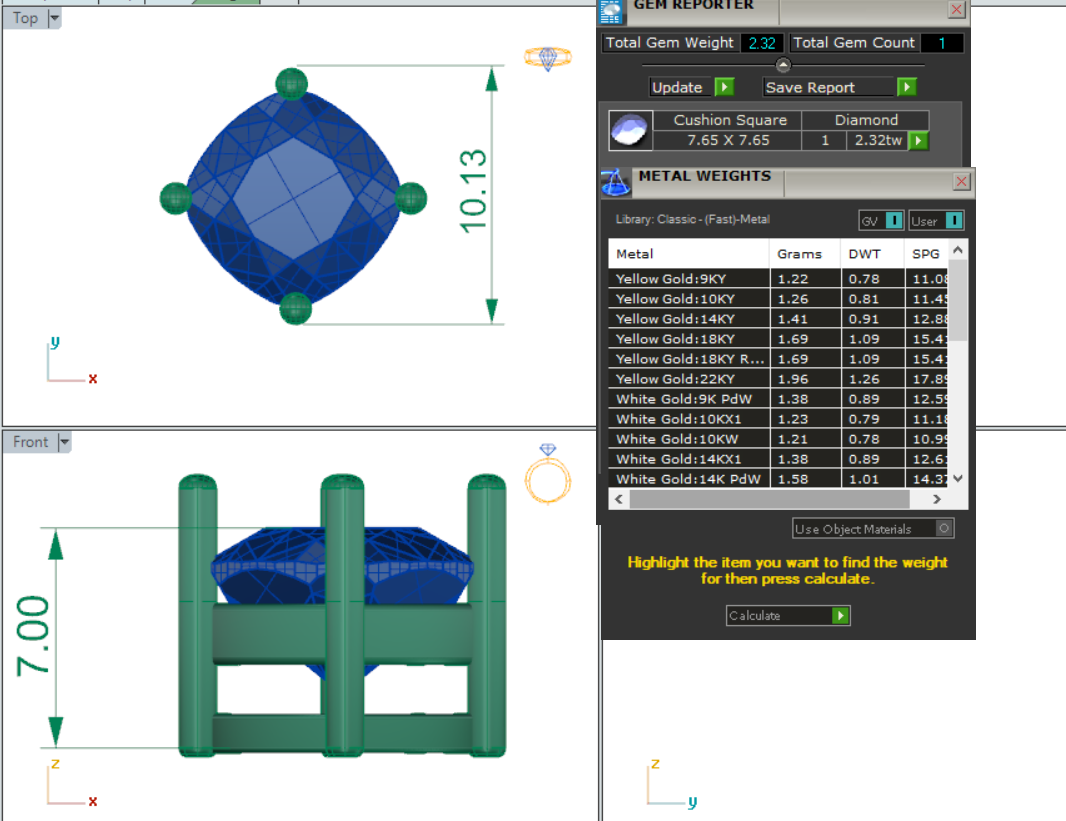Click the ring icon in Front viewport

pos(547,474)
